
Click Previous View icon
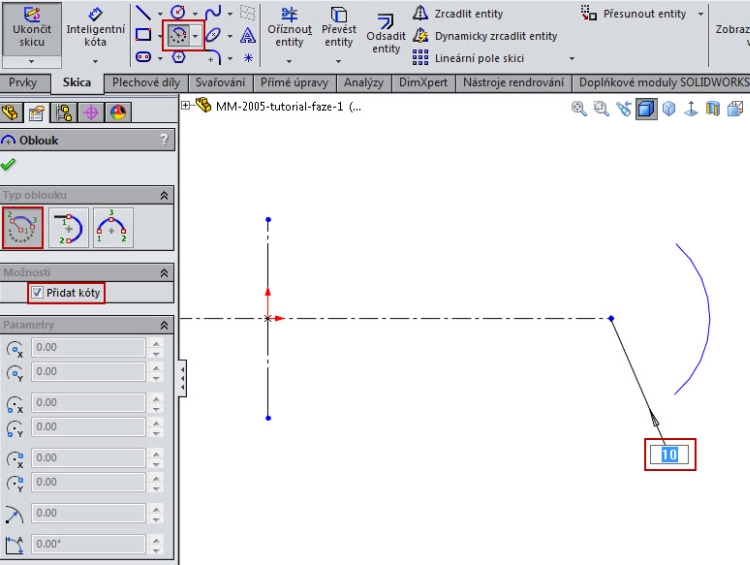(624, 109)
